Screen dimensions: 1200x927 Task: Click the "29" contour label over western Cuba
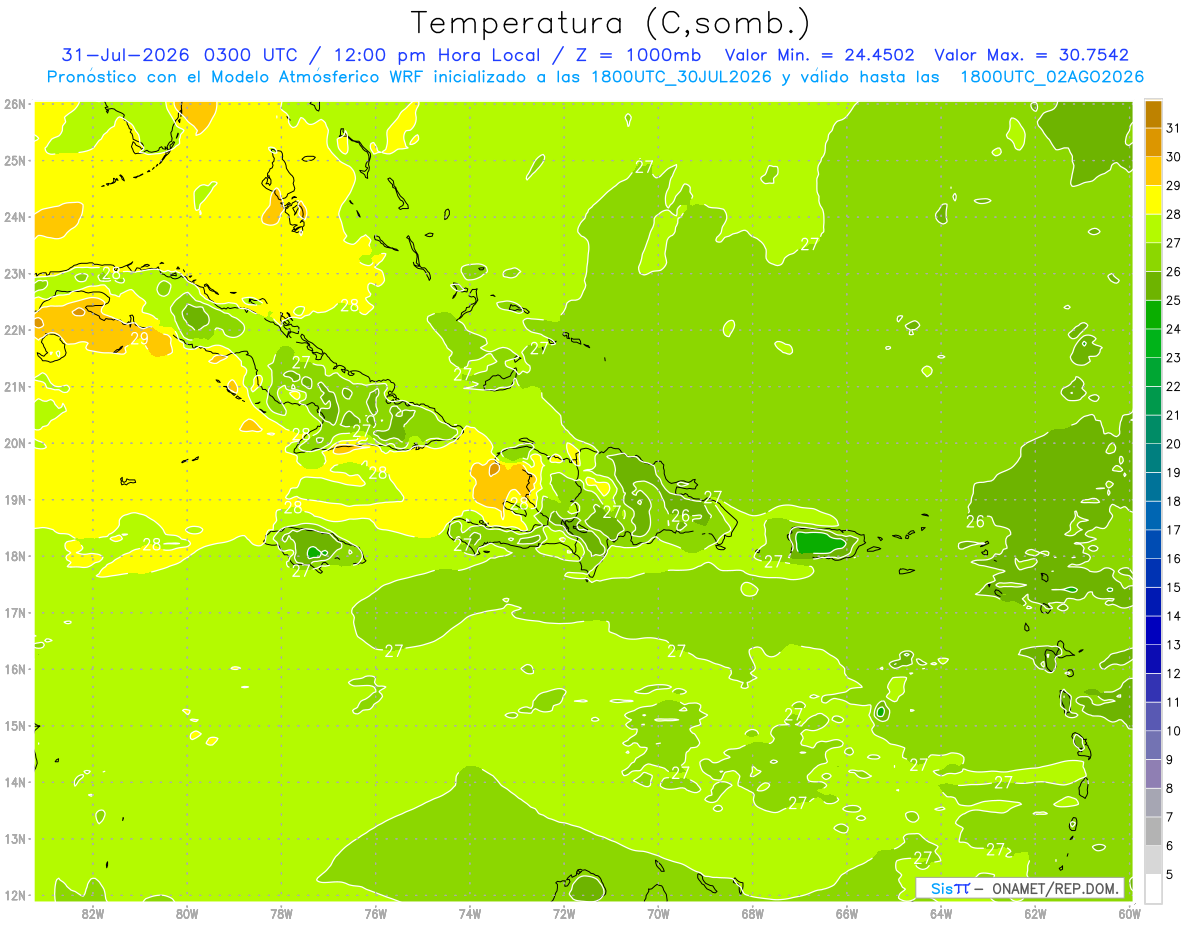click(139, 338)
